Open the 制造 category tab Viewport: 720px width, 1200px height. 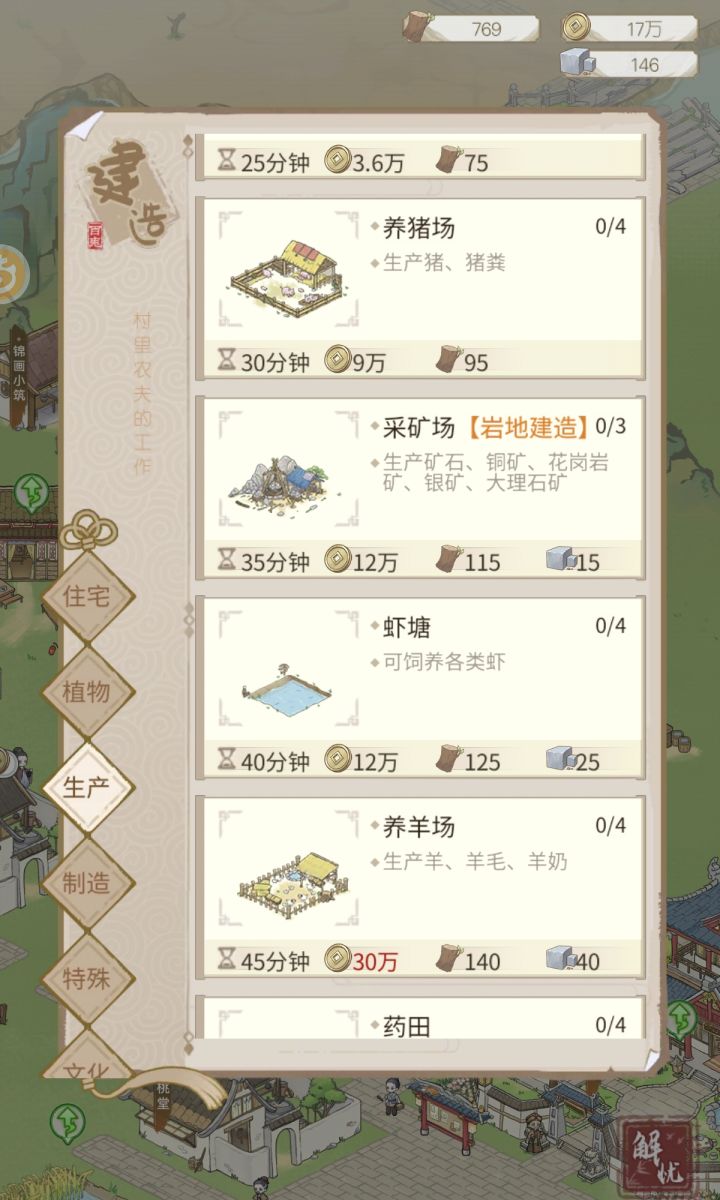87,883
